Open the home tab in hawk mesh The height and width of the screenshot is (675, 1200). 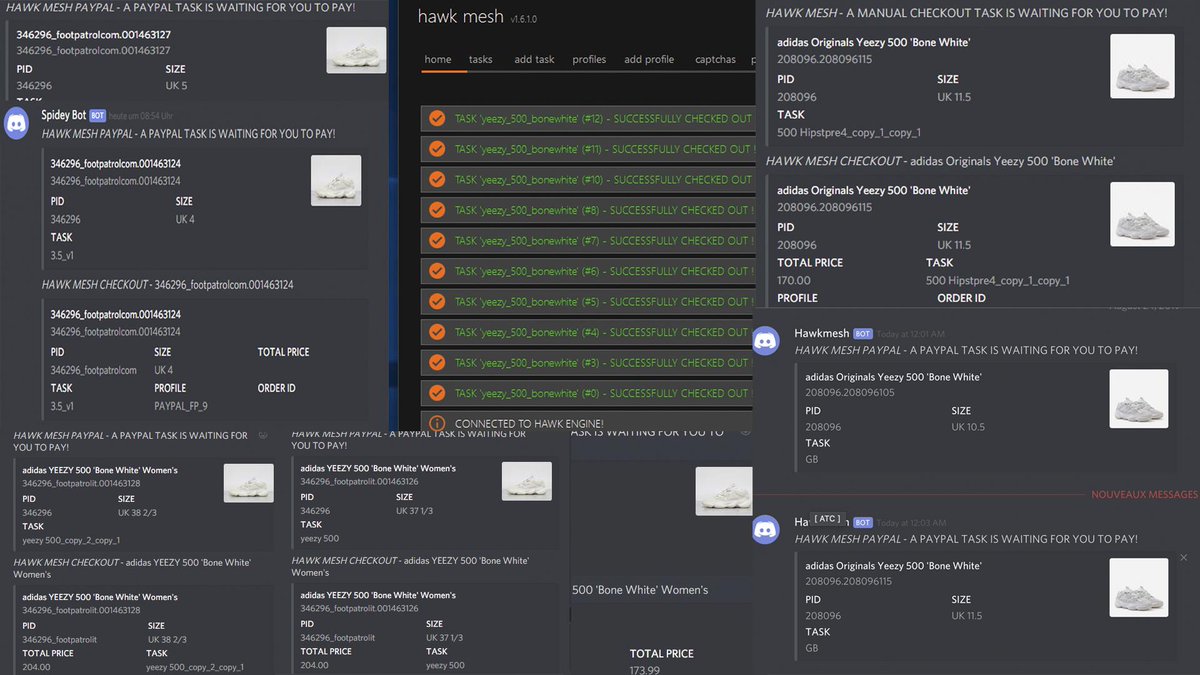click(x=438, y=59)
